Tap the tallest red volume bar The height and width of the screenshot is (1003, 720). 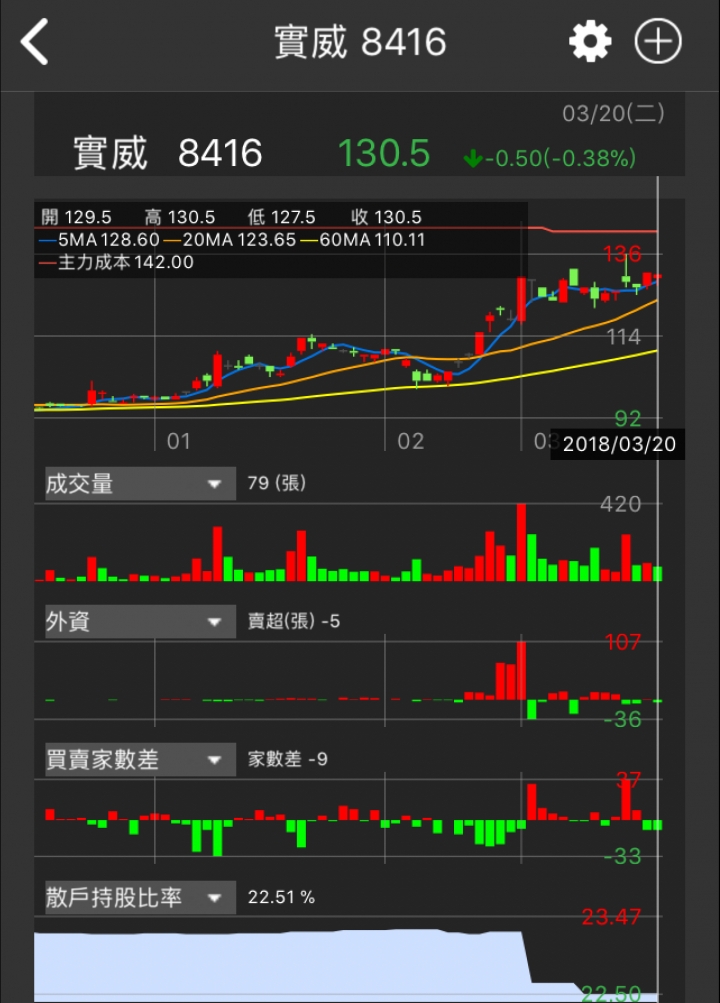click(521, 542)
